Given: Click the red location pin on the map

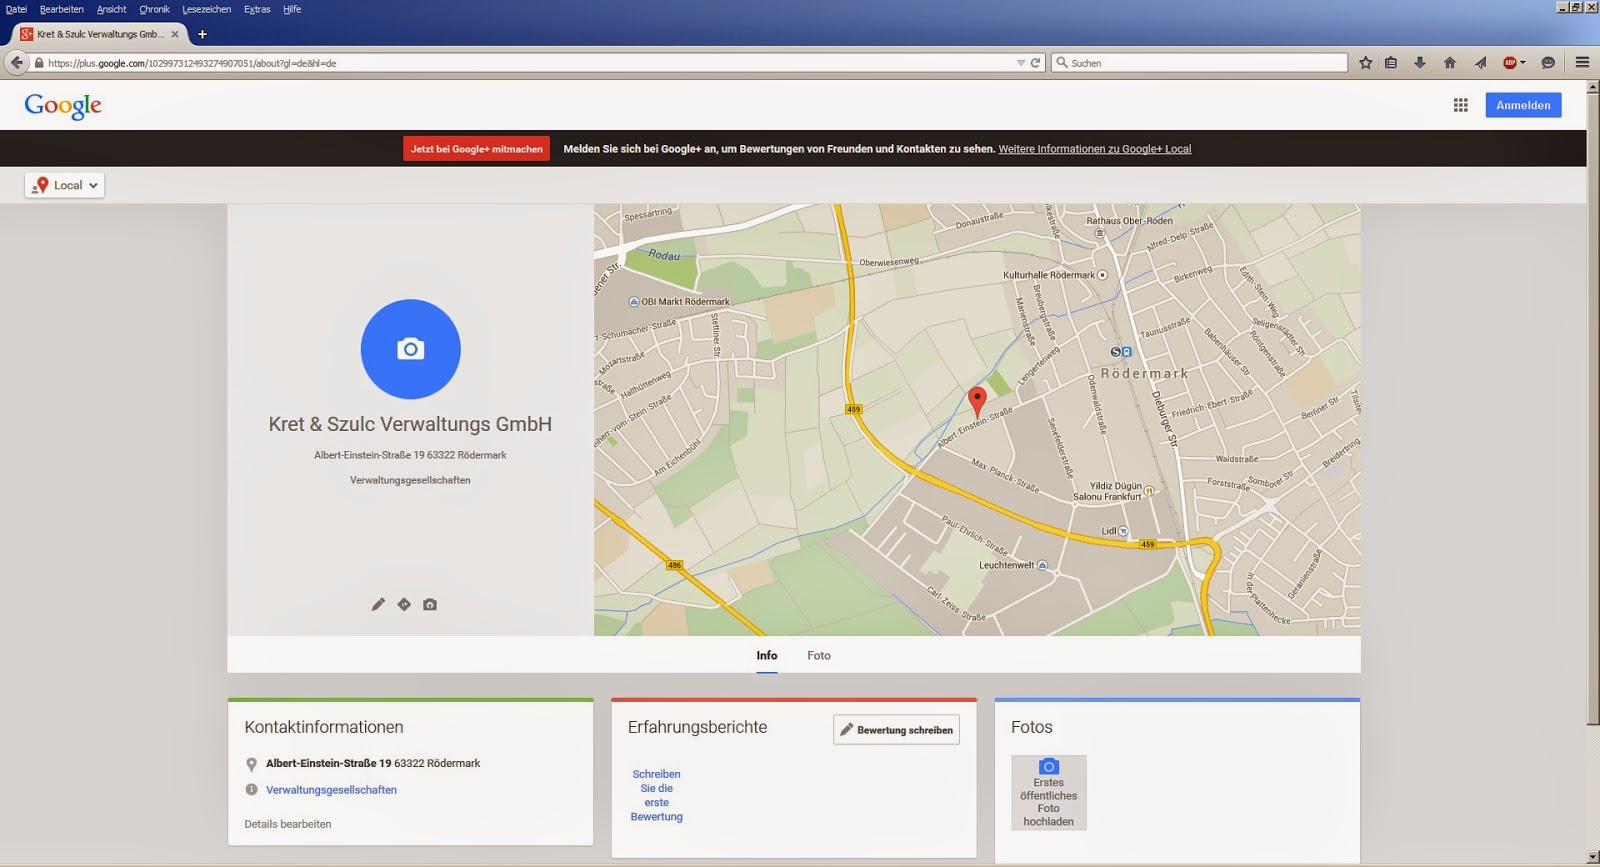Looking at the screenshot, I should (x=978, y=401).
